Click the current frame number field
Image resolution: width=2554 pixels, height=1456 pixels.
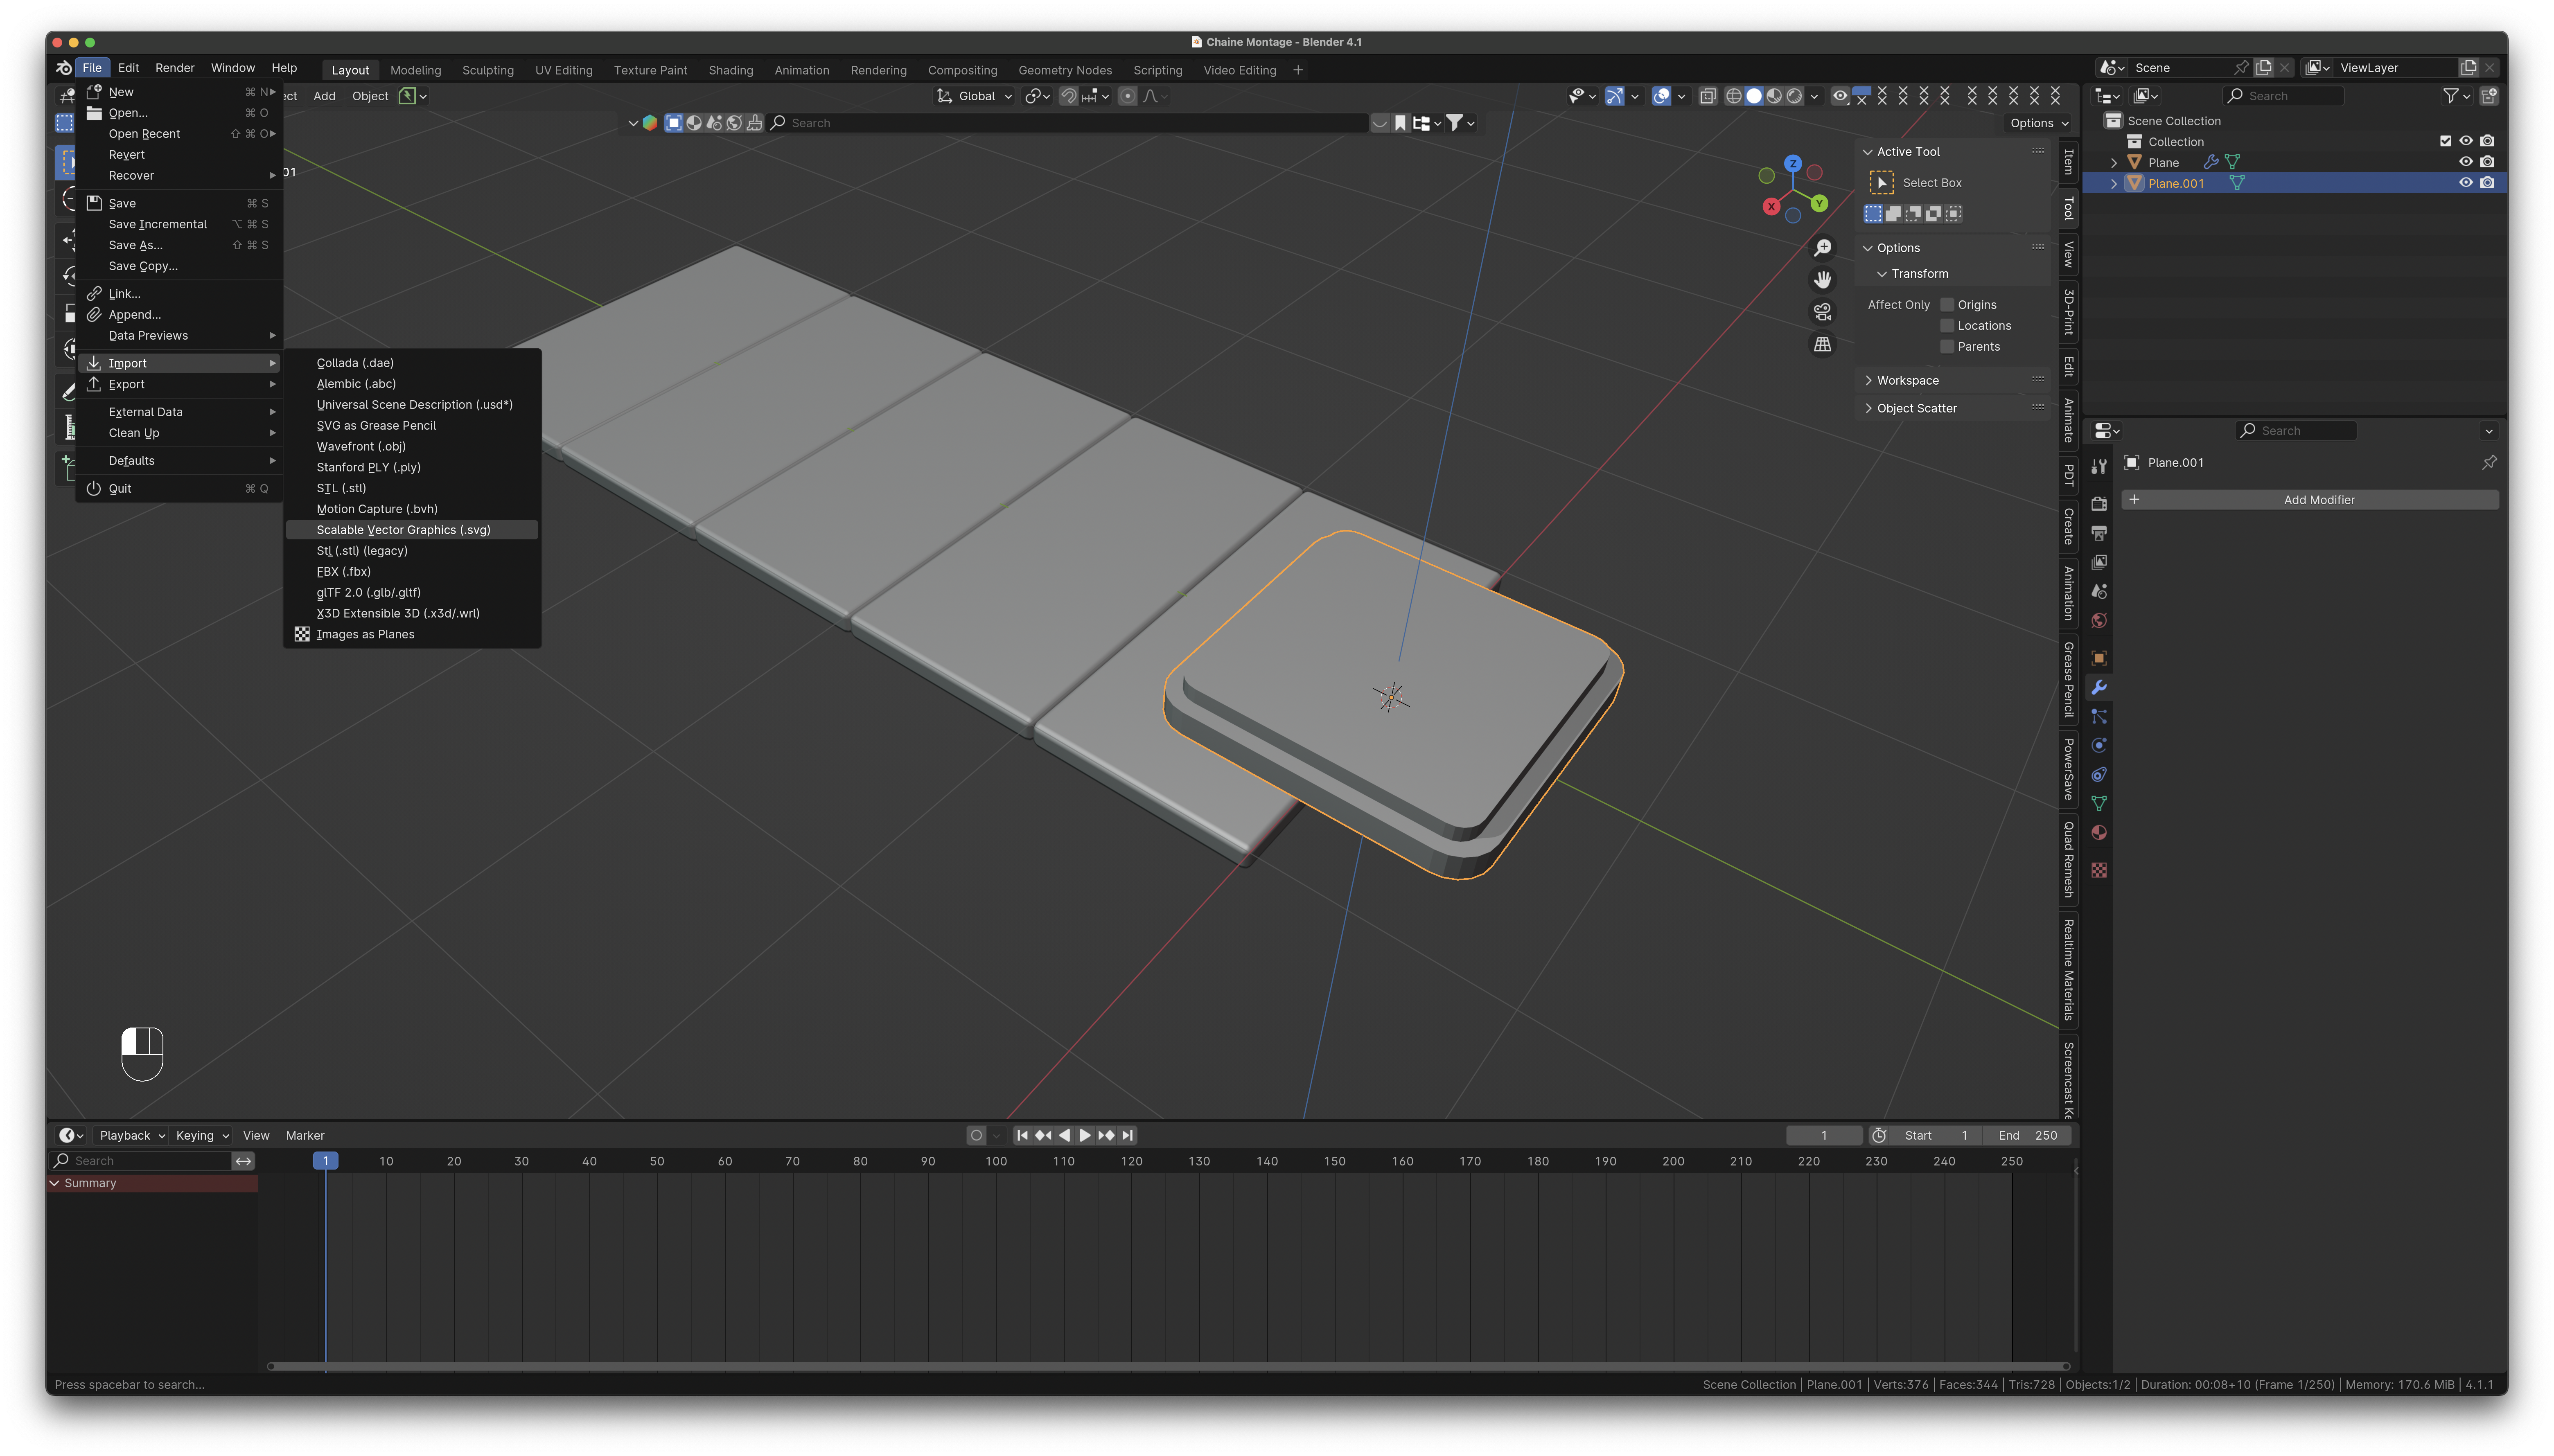(x=1824, y=1135)
